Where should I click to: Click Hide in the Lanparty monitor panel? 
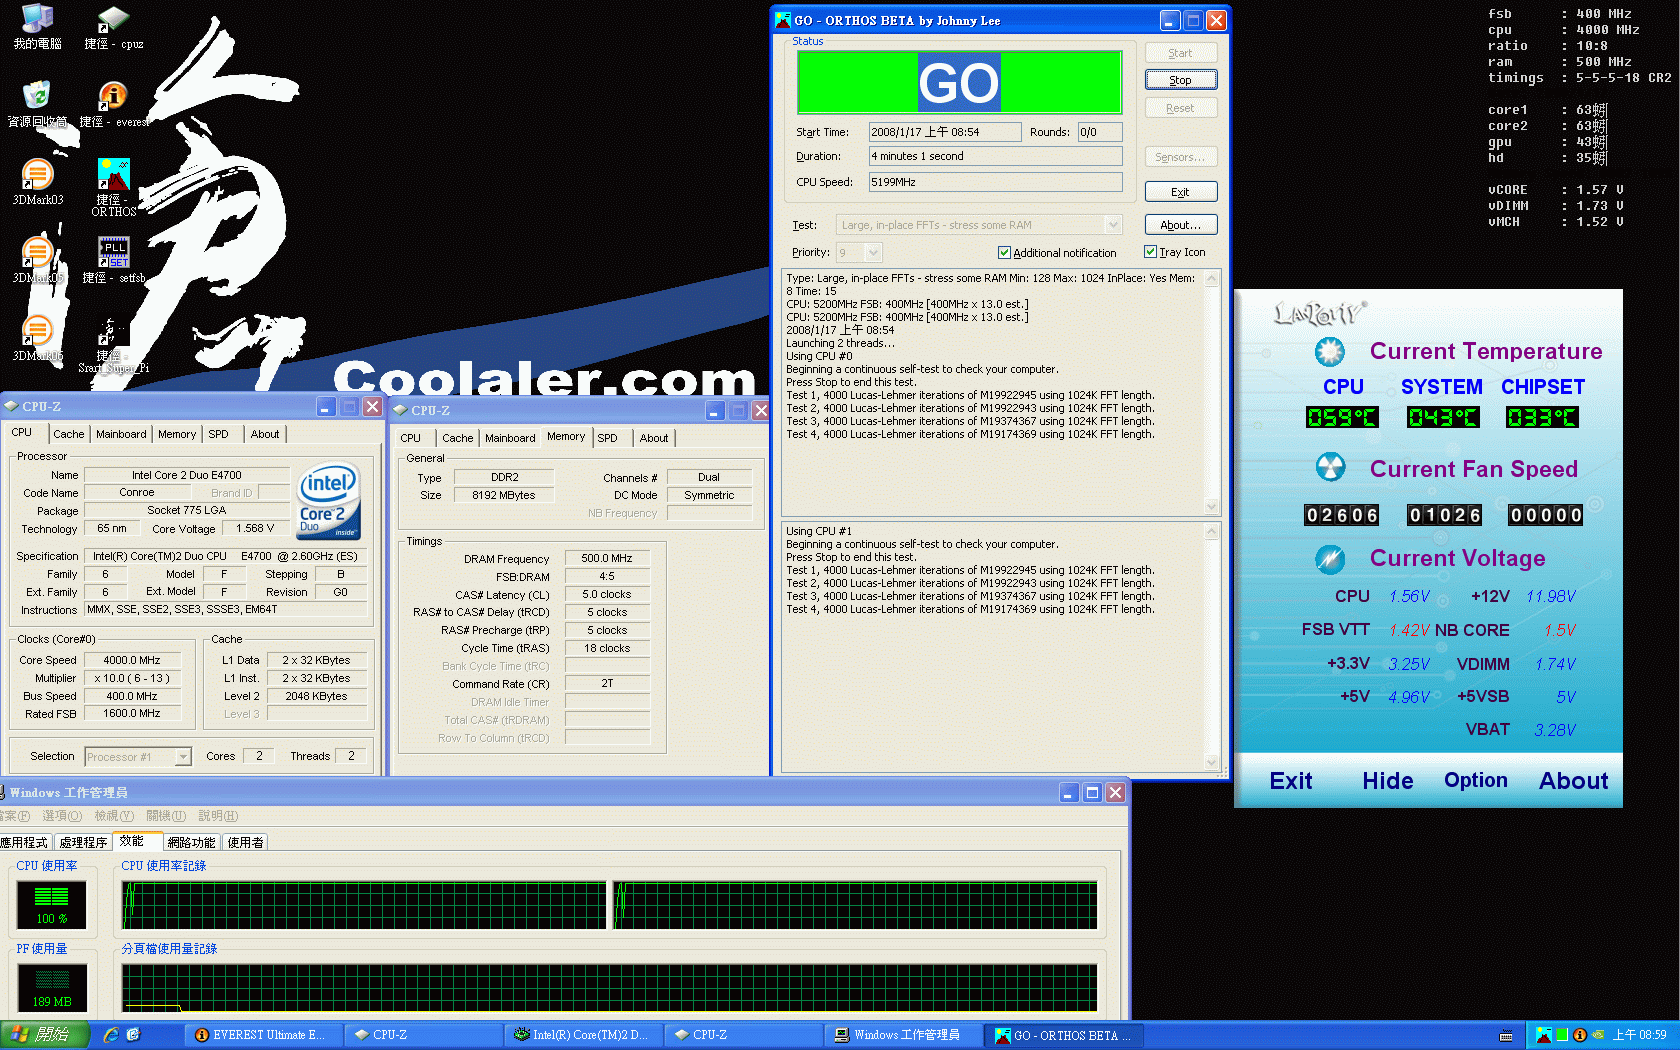click(x=1388, y=781)
